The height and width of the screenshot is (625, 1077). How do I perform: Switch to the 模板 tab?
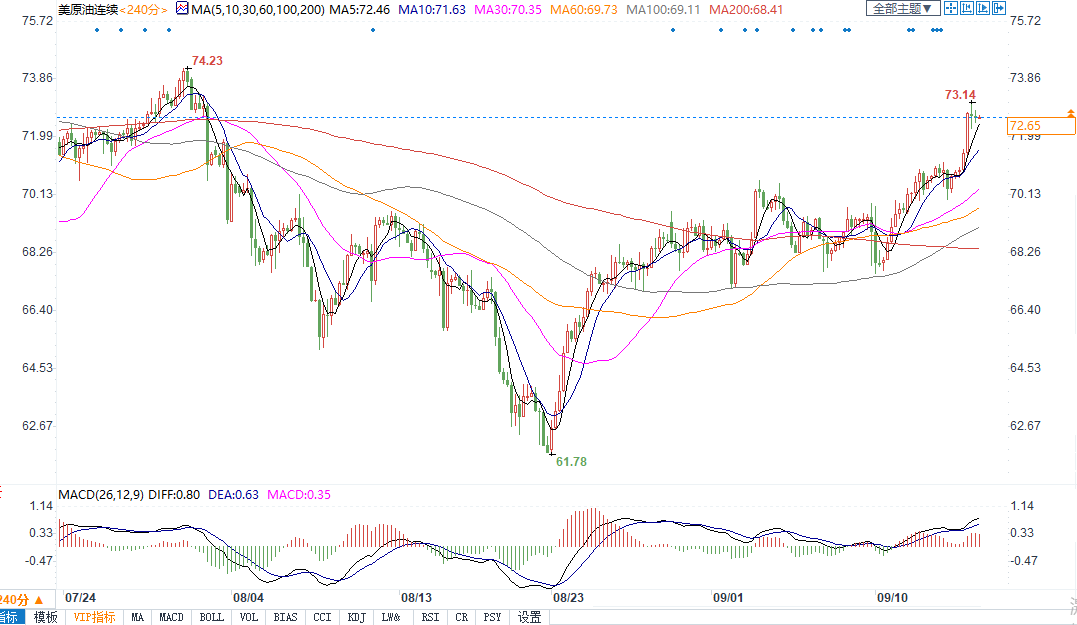[x=45, y=617]
